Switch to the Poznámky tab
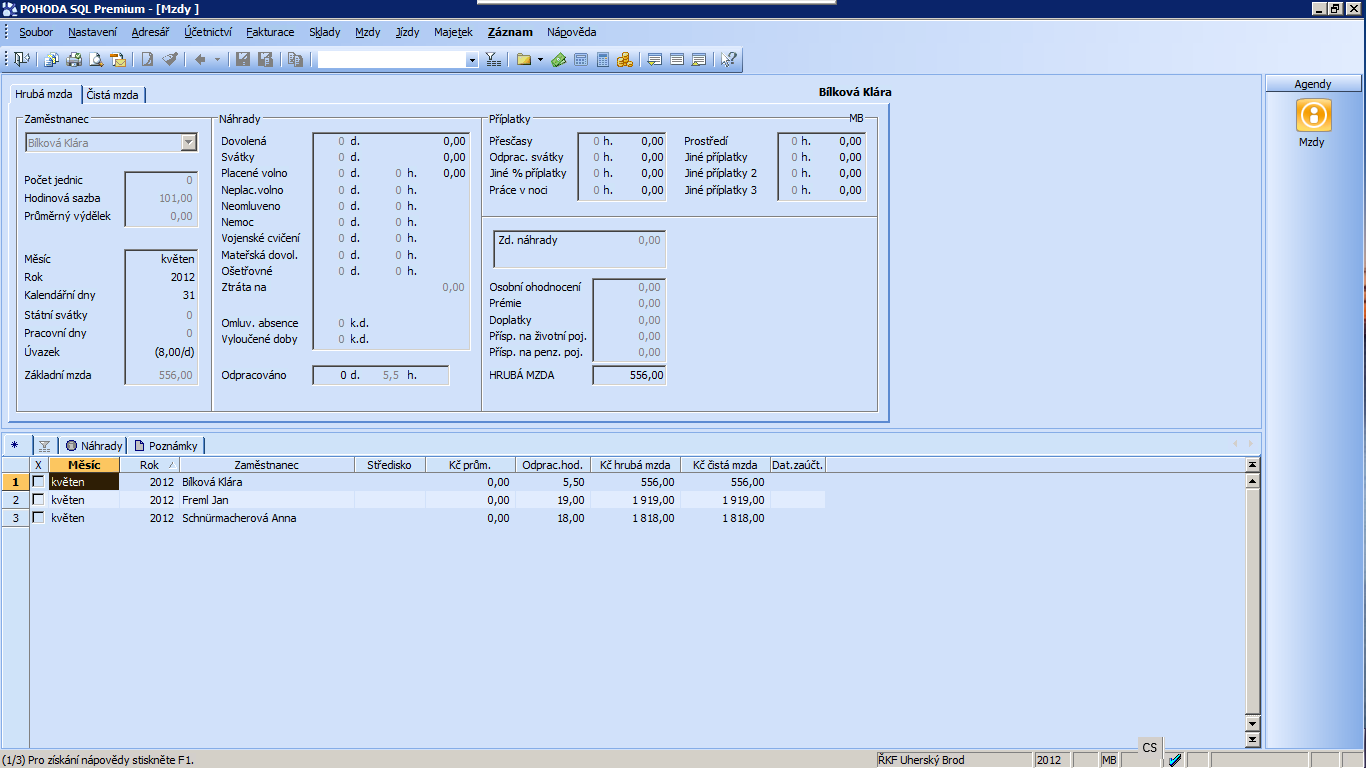 click(x=167, y=445)
